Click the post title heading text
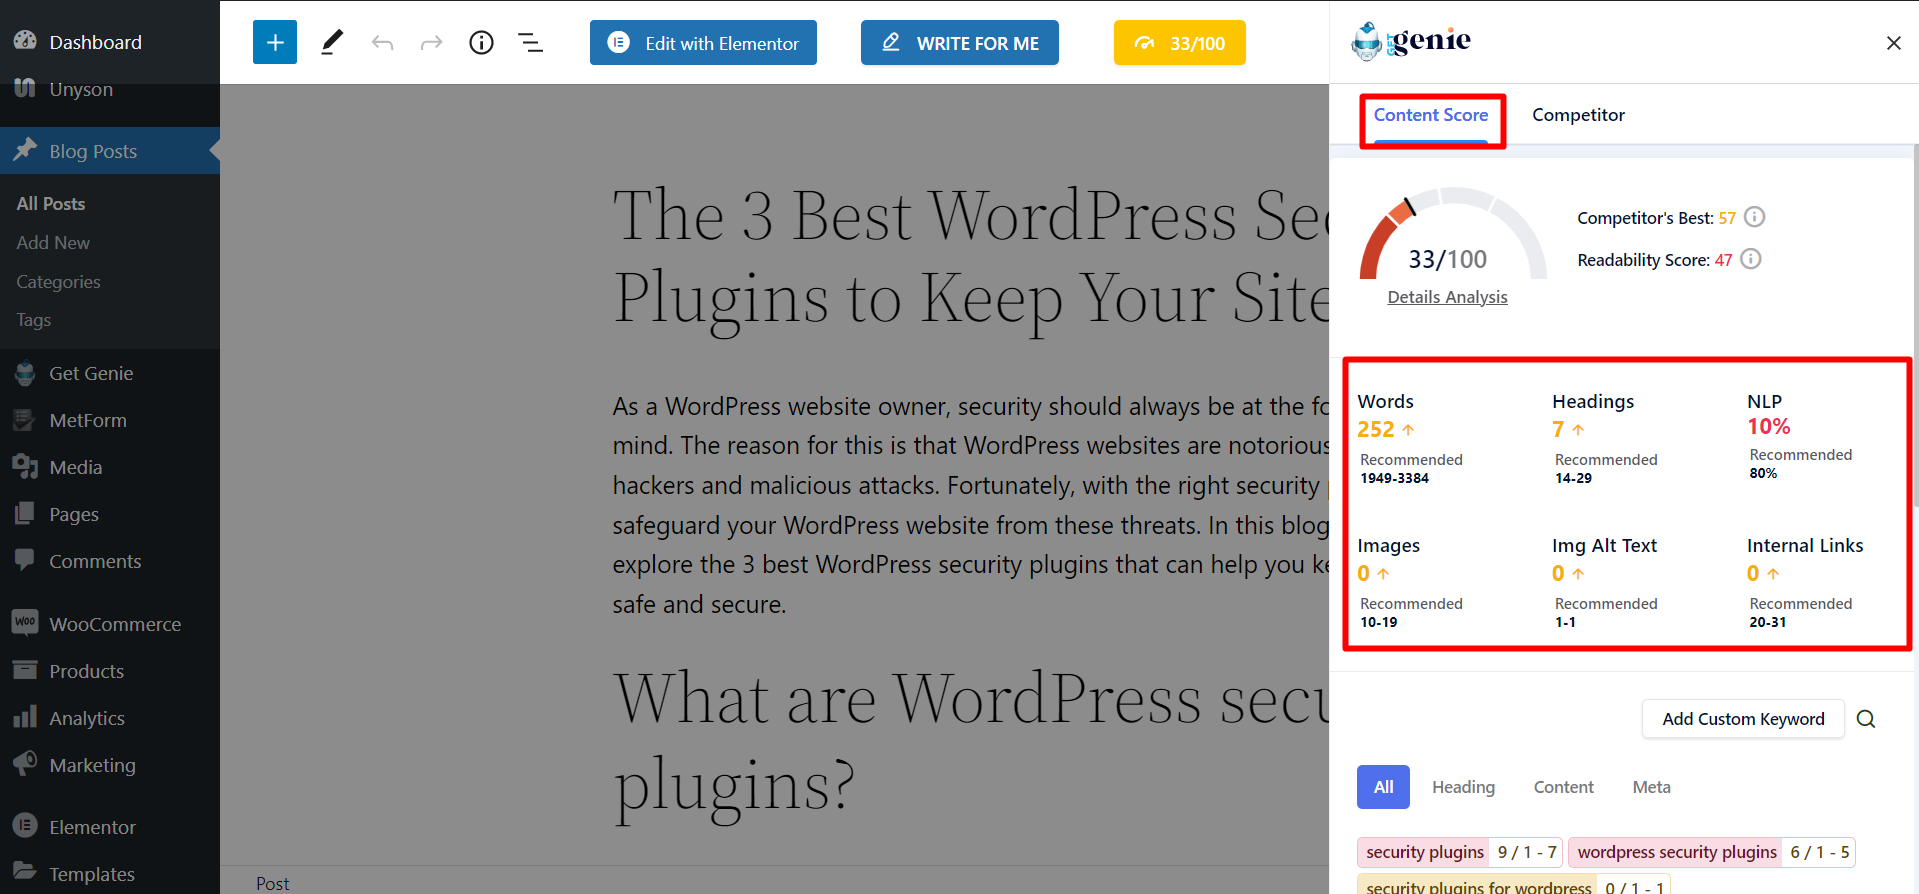The image size is (1919, 894). pyautogui.click(x=971, y=256)
